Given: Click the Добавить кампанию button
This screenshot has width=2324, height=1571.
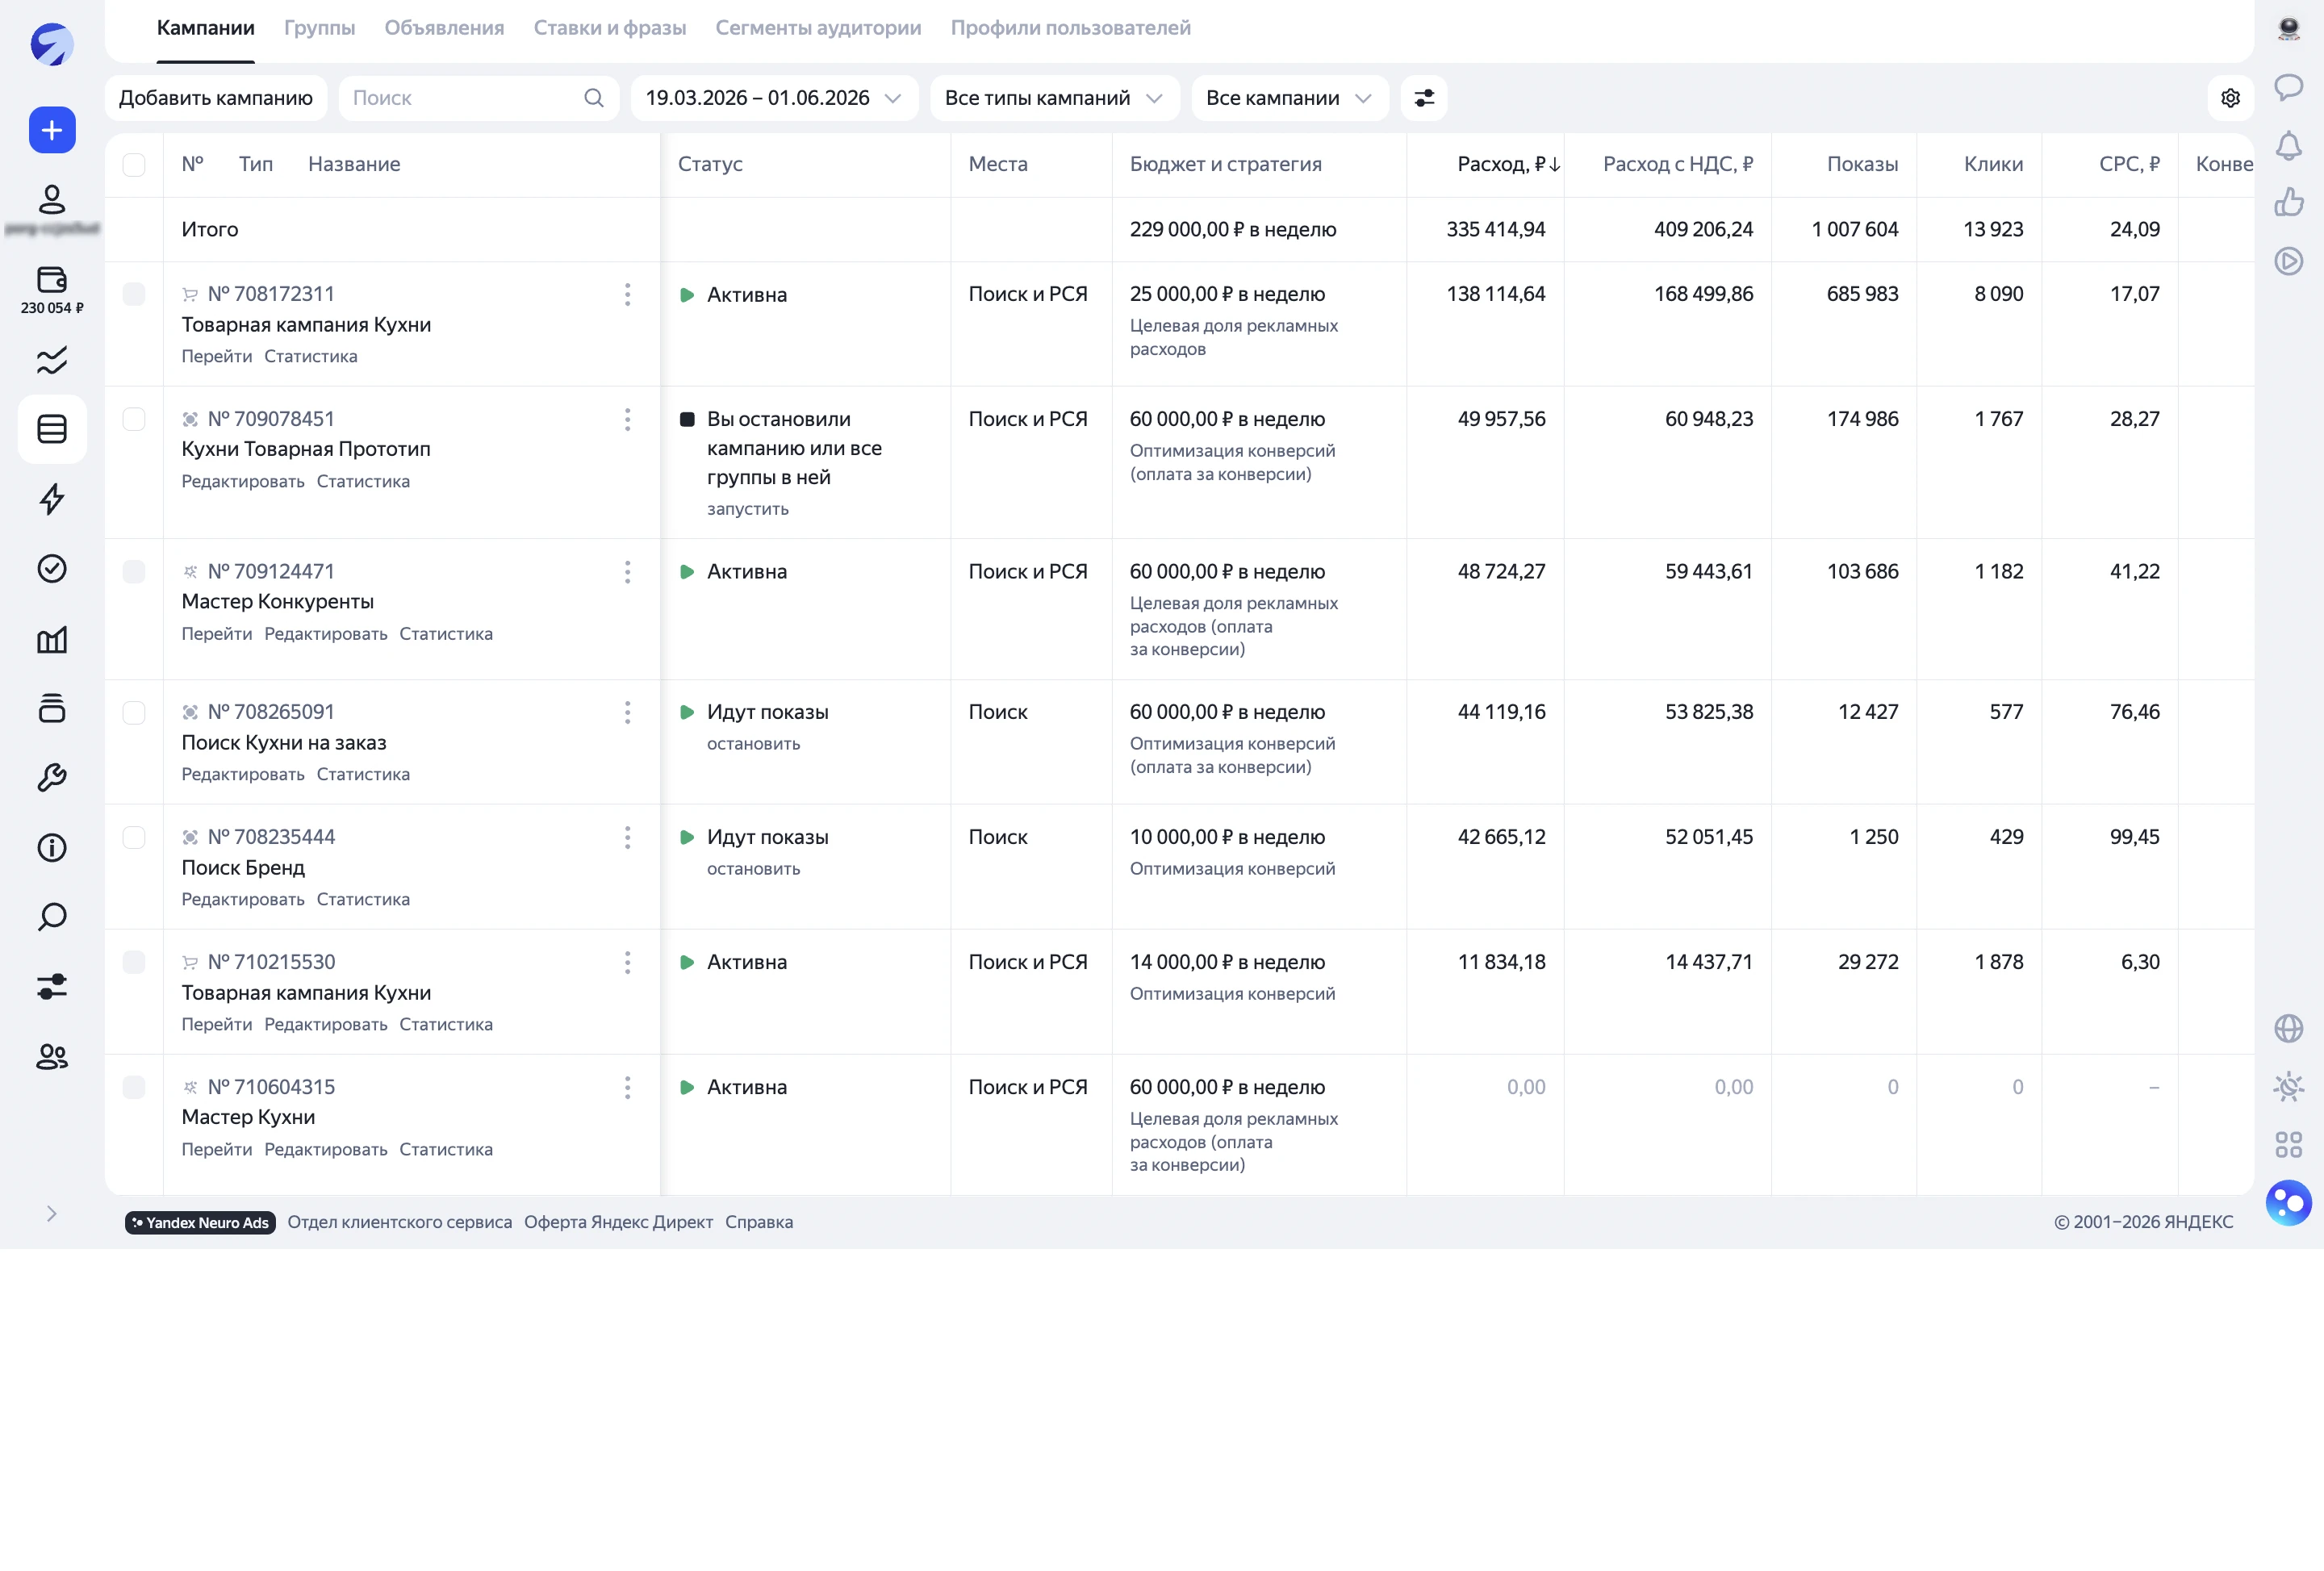Looking at the screenshot, I should [x=216, y=98].
